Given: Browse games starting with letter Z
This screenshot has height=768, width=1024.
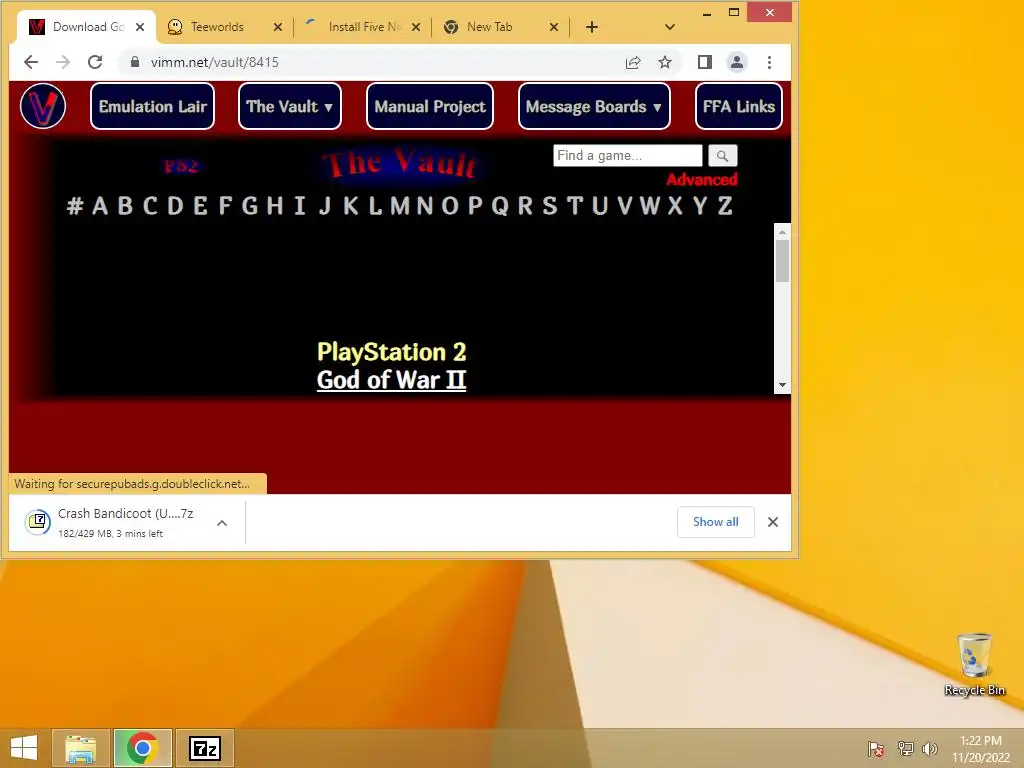Looking at the screenshot, I should (x=725, y=206).
